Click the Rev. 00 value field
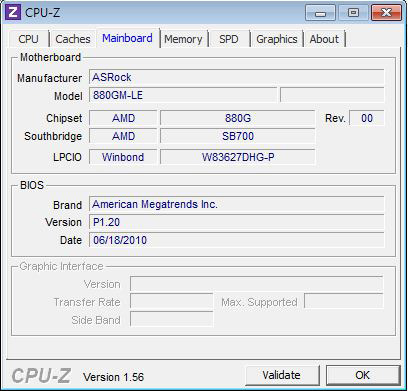This screenshot has height=391, width=408. [x=367, y=118]
